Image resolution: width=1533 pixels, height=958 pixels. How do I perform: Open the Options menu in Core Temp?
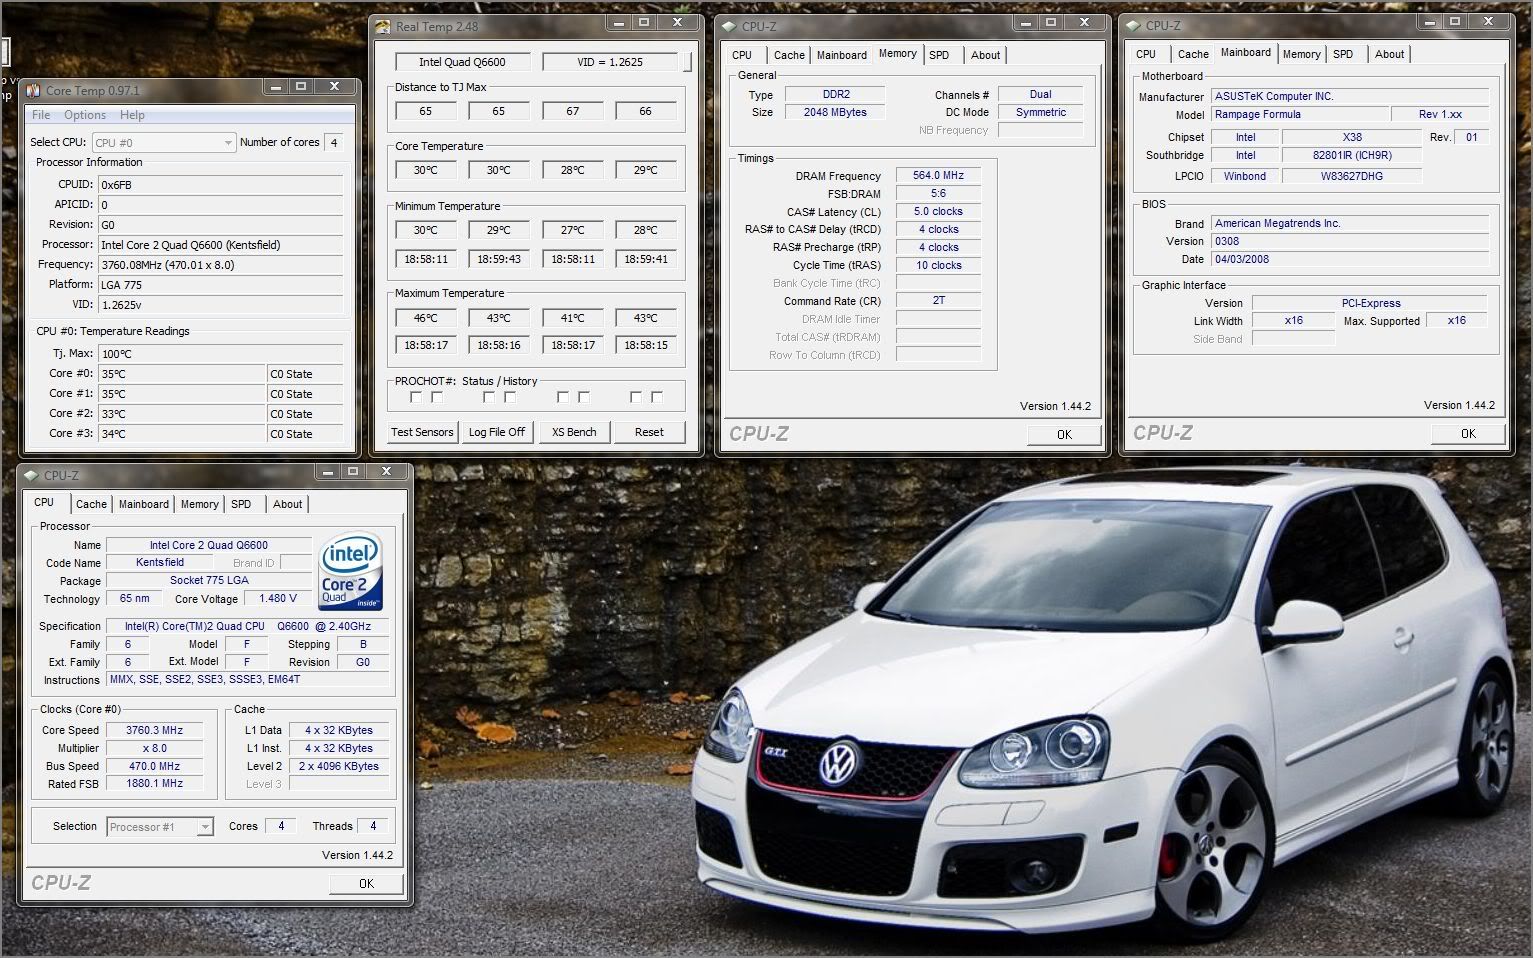tap(85, 115)
